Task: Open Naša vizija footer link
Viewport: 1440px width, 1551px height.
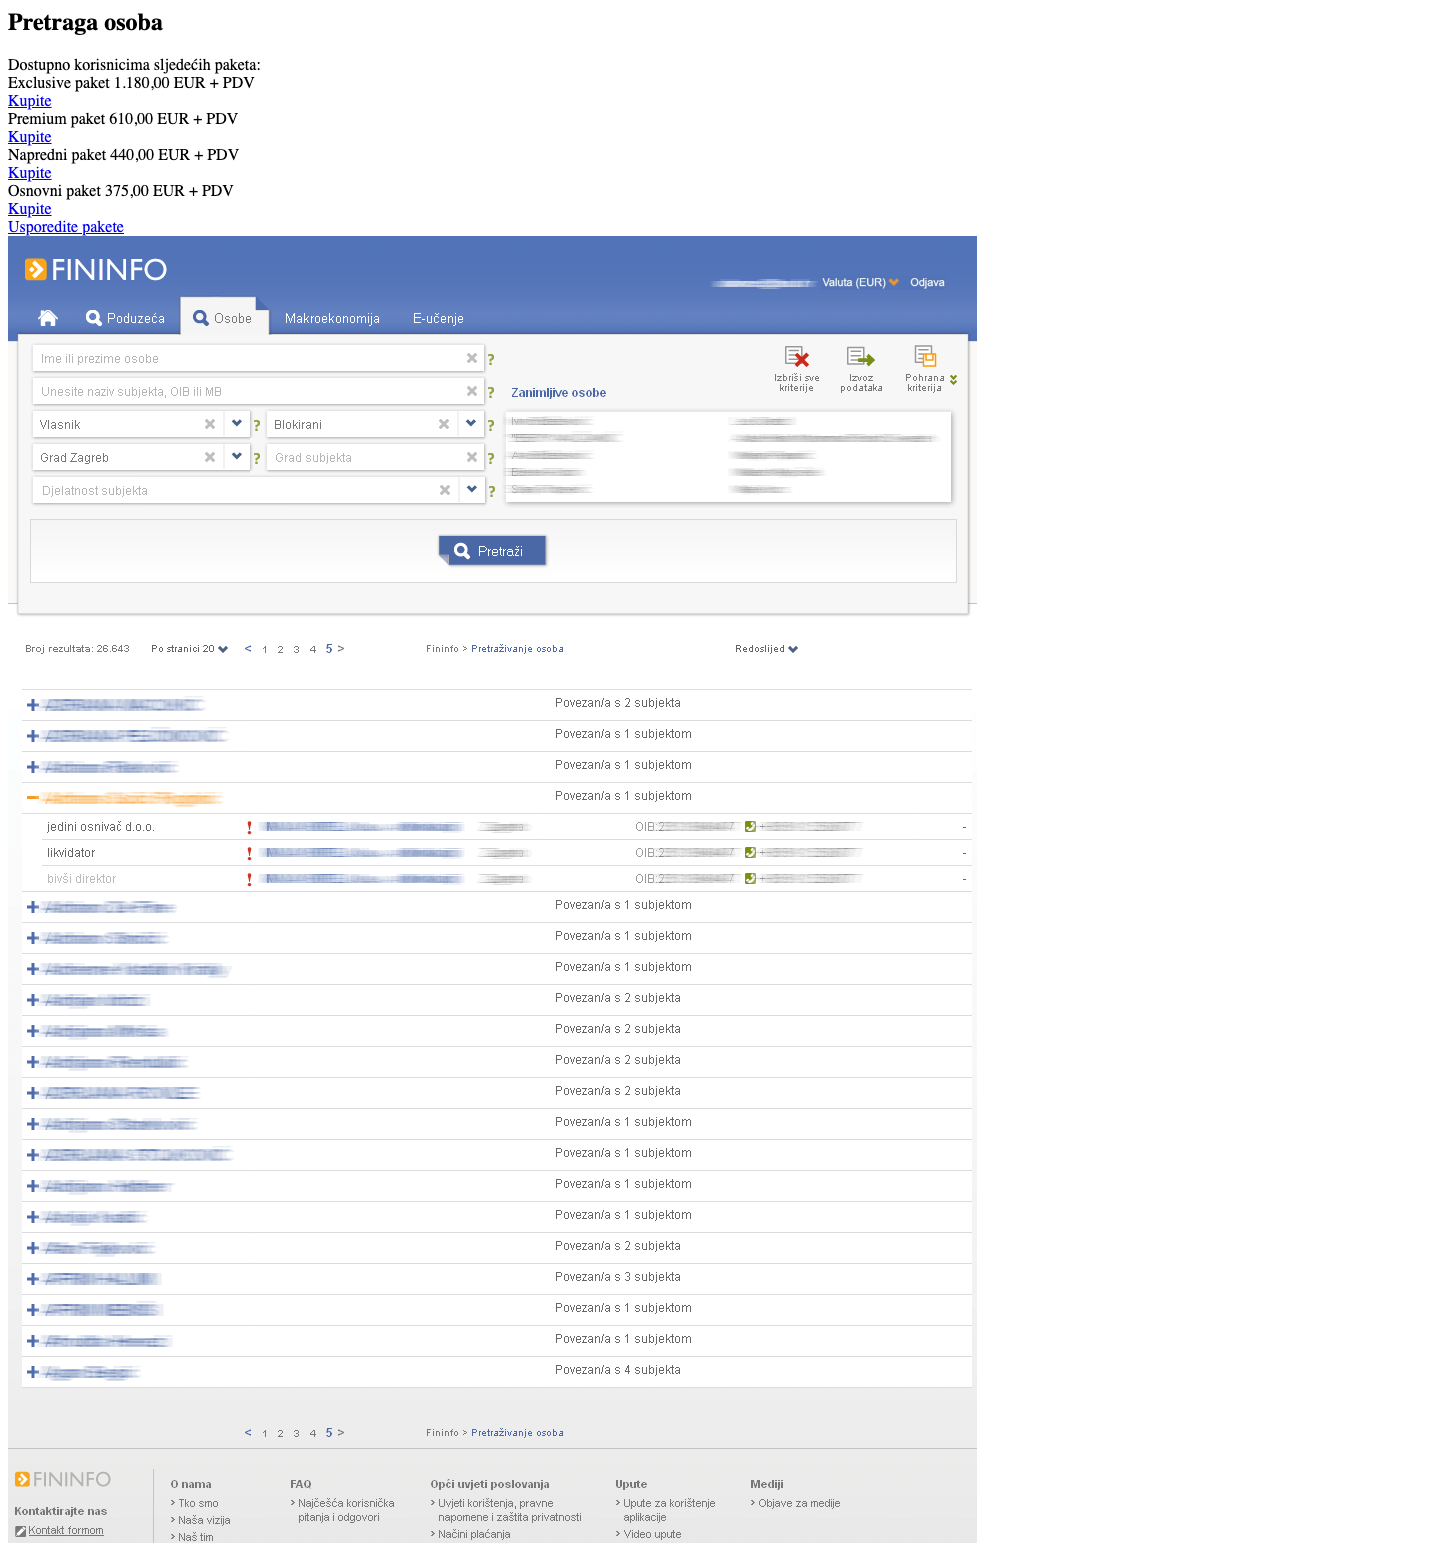Action: coord(204,1520)
